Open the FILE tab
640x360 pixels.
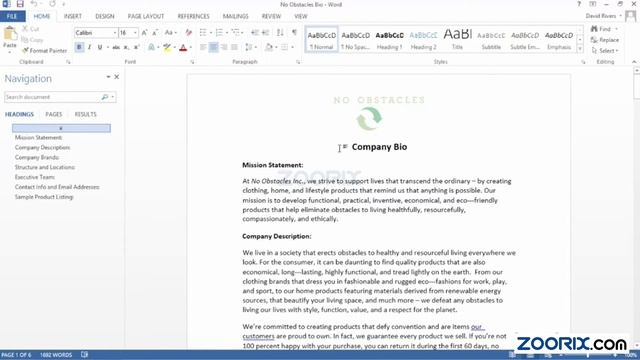click(x=12, y=16)
